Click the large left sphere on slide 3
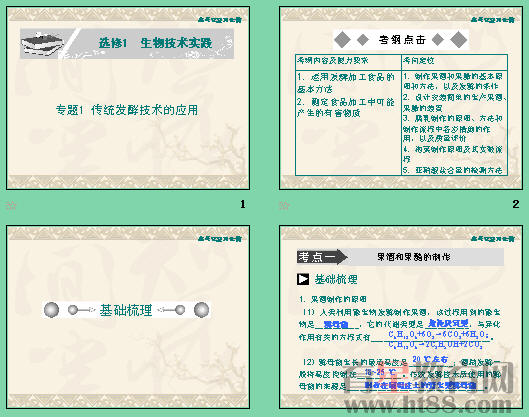 (51, 310)
